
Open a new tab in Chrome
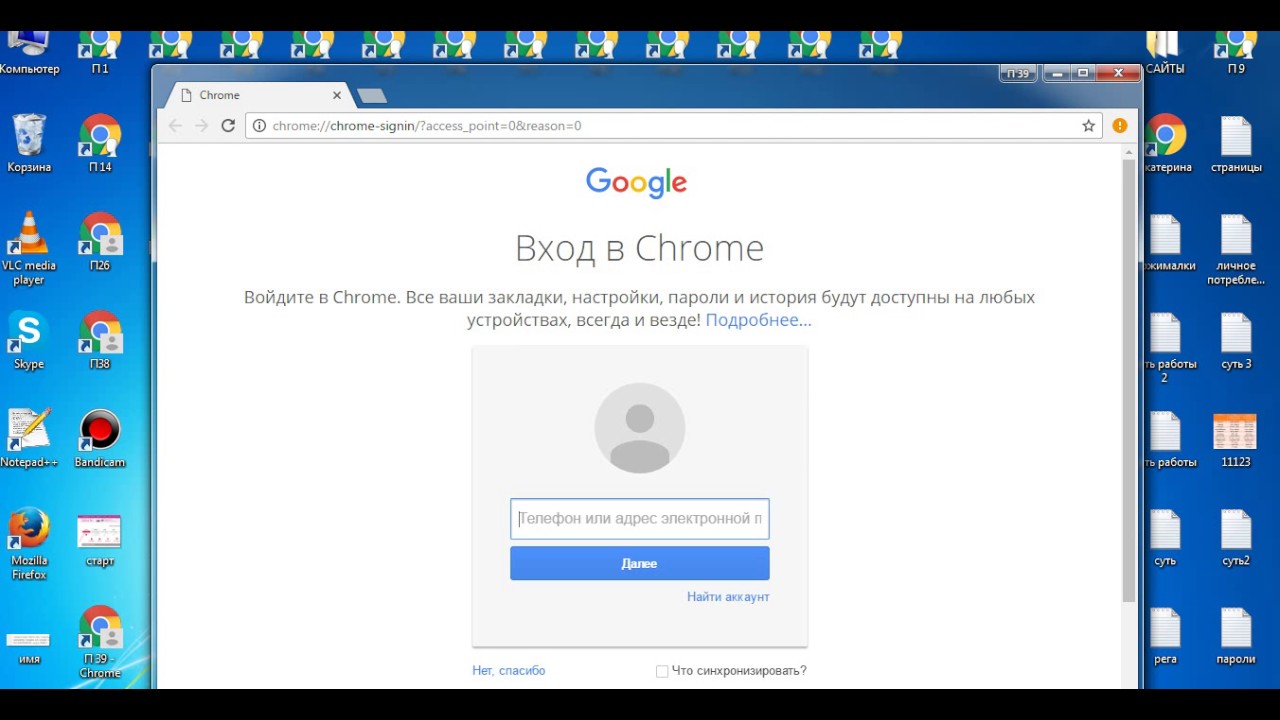[371, 95]
